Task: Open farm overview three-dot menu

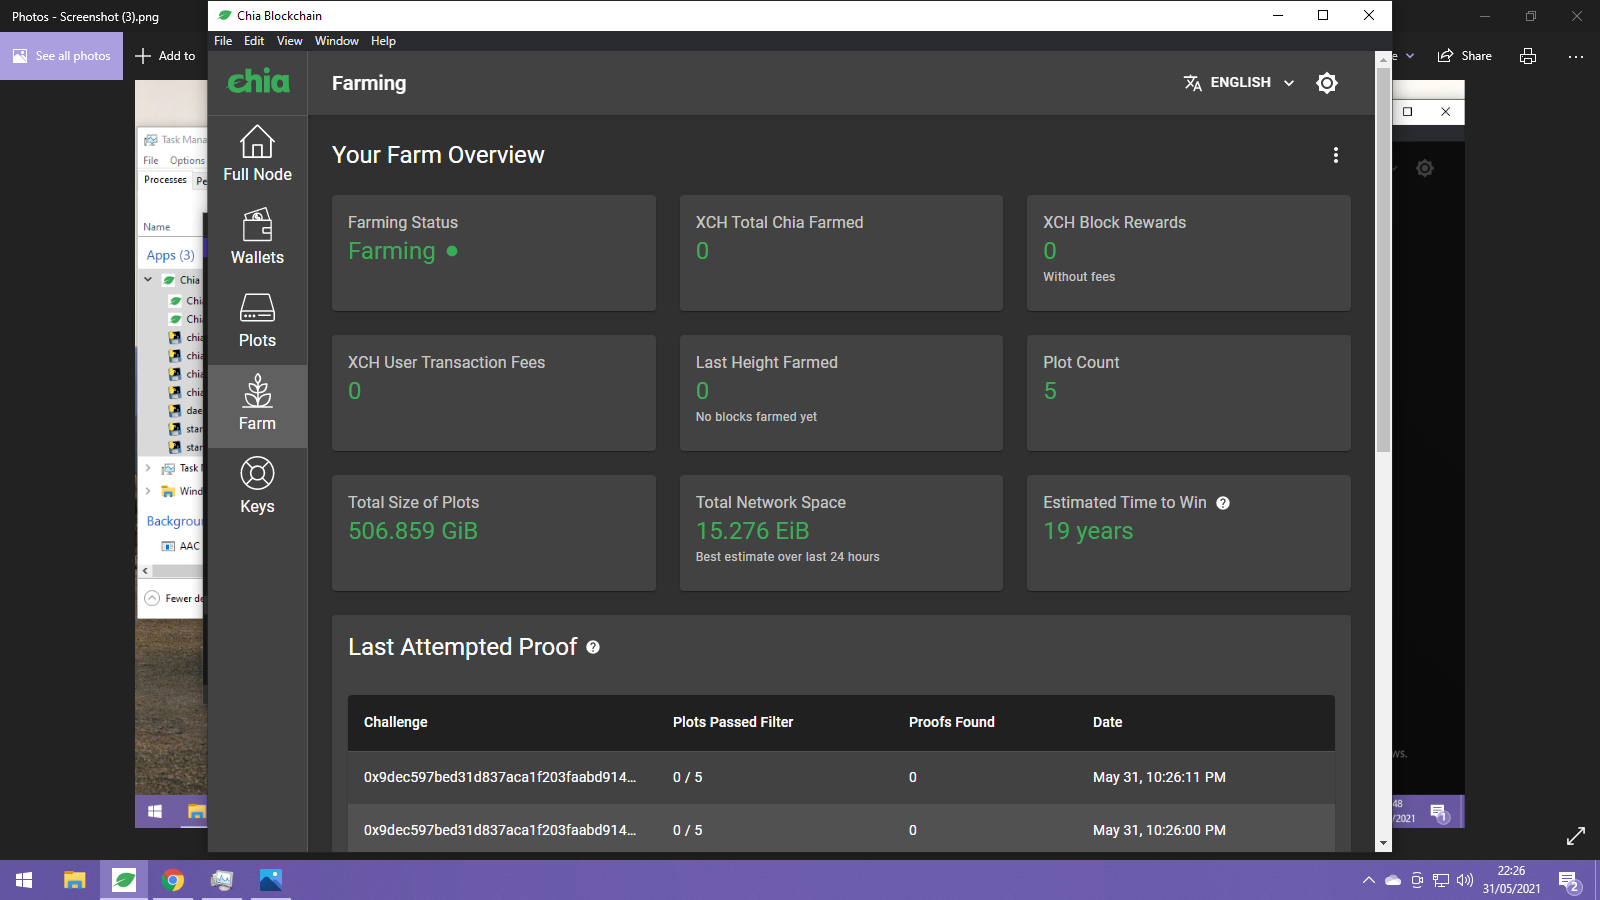Action: (x=1335, y=155)
